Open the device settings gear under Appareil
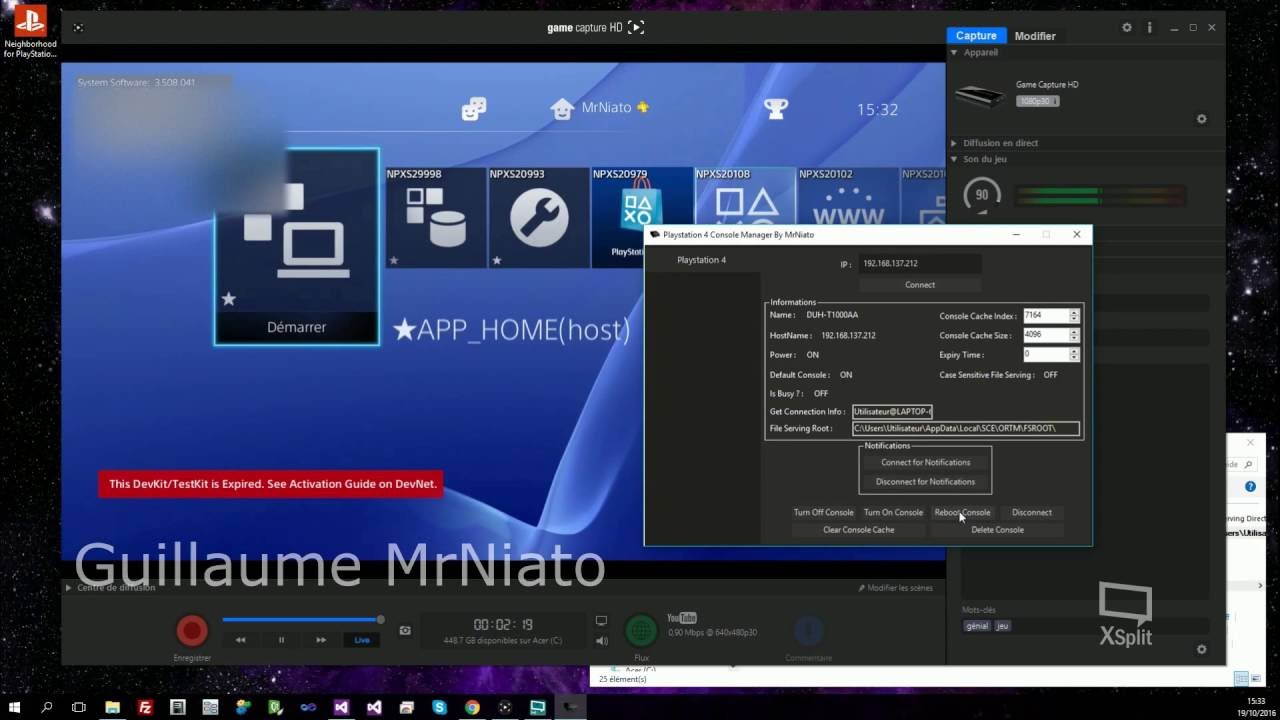The width and height of the screenshot is (1280, 720). [1201, 119]
